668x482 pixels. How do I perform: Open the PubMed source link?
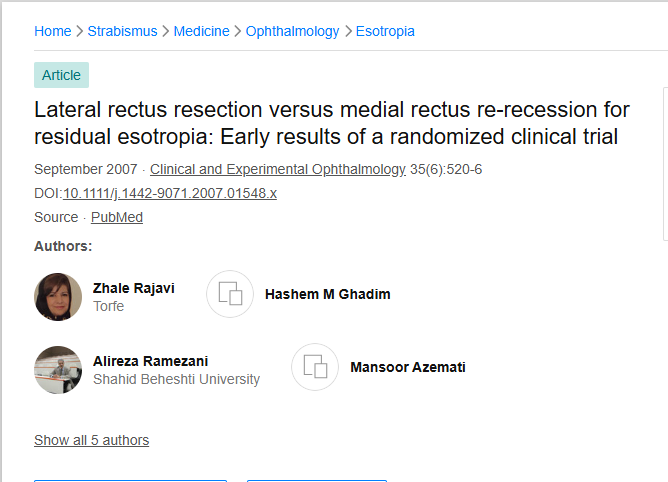[116, 217]
